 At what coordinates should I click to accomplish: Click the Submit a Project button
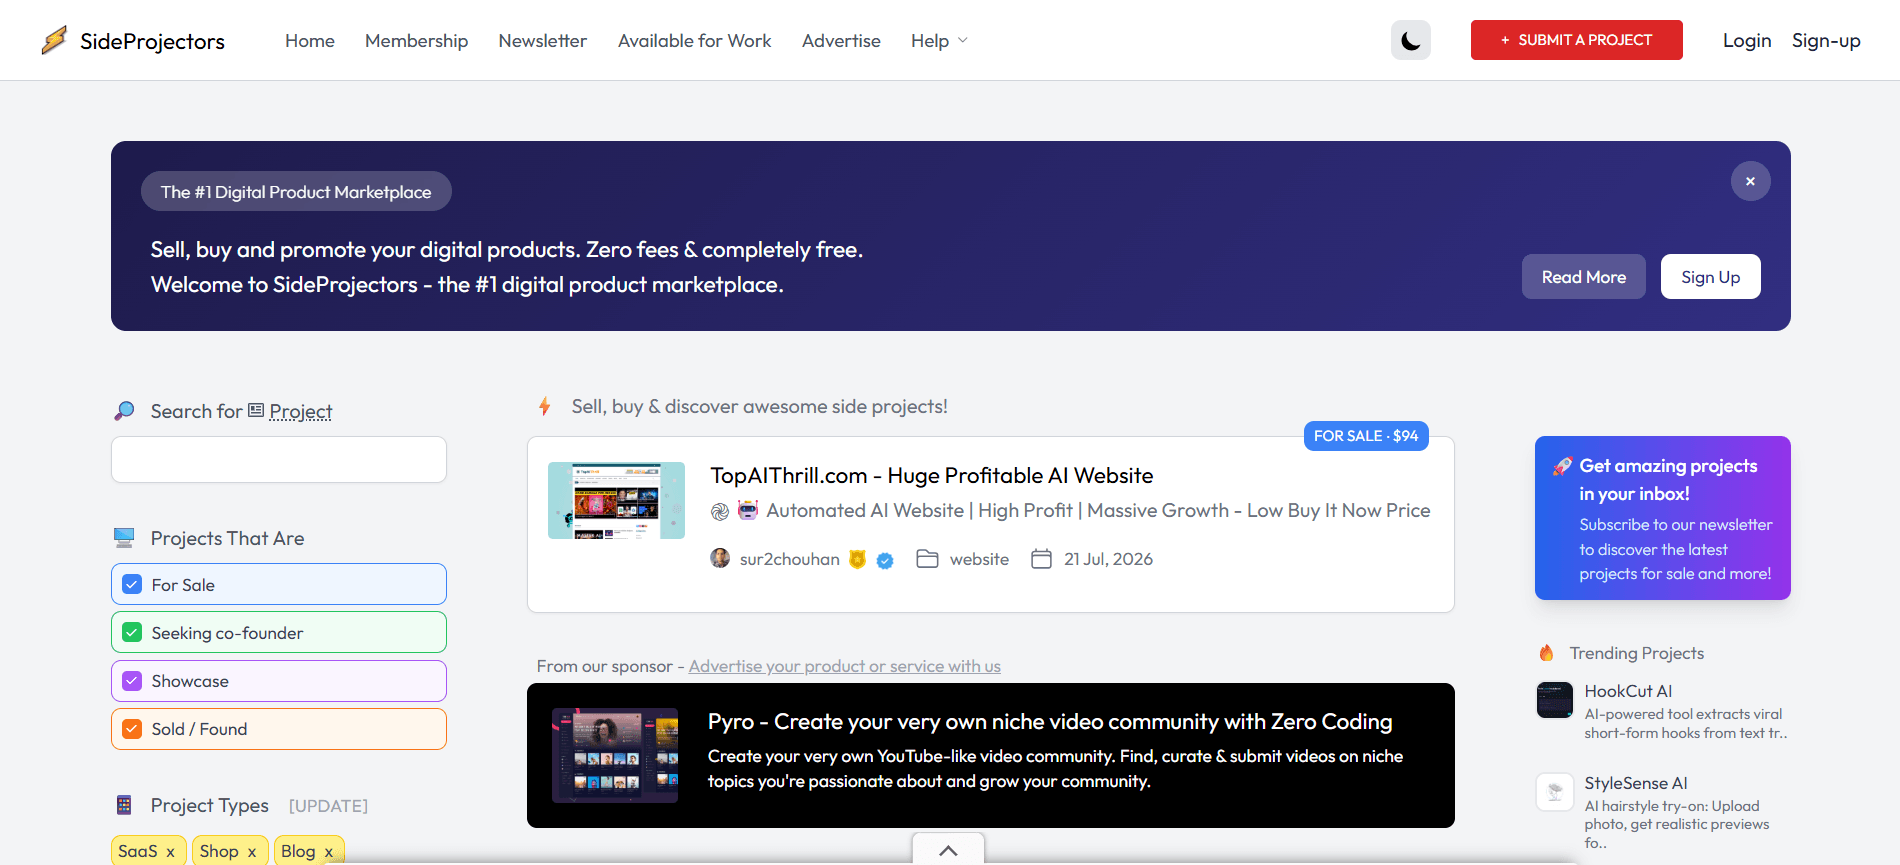[1577, 40]
